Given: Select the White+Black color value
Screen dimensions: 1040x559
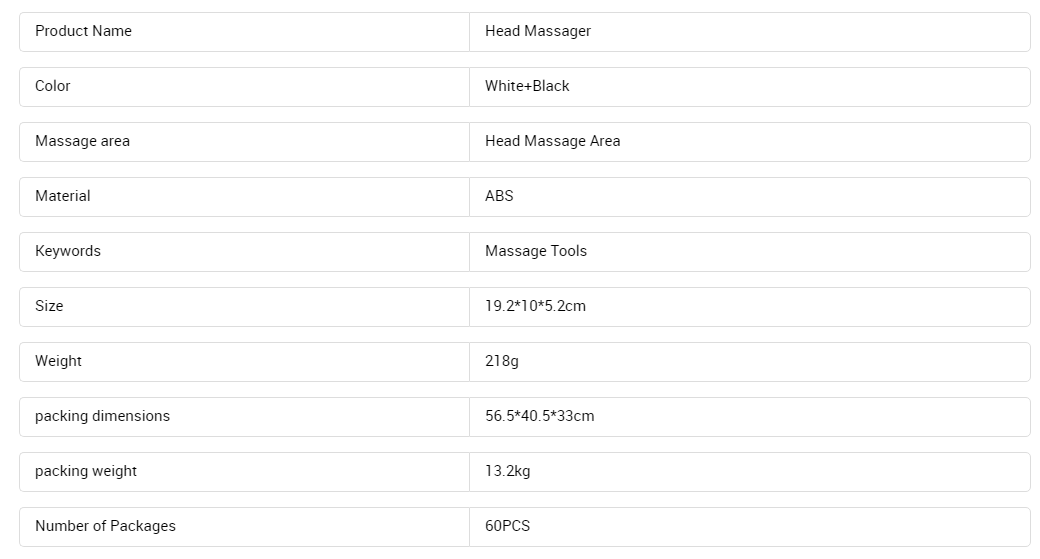Looking at the screenshot, I should click(x=527, y=86).
